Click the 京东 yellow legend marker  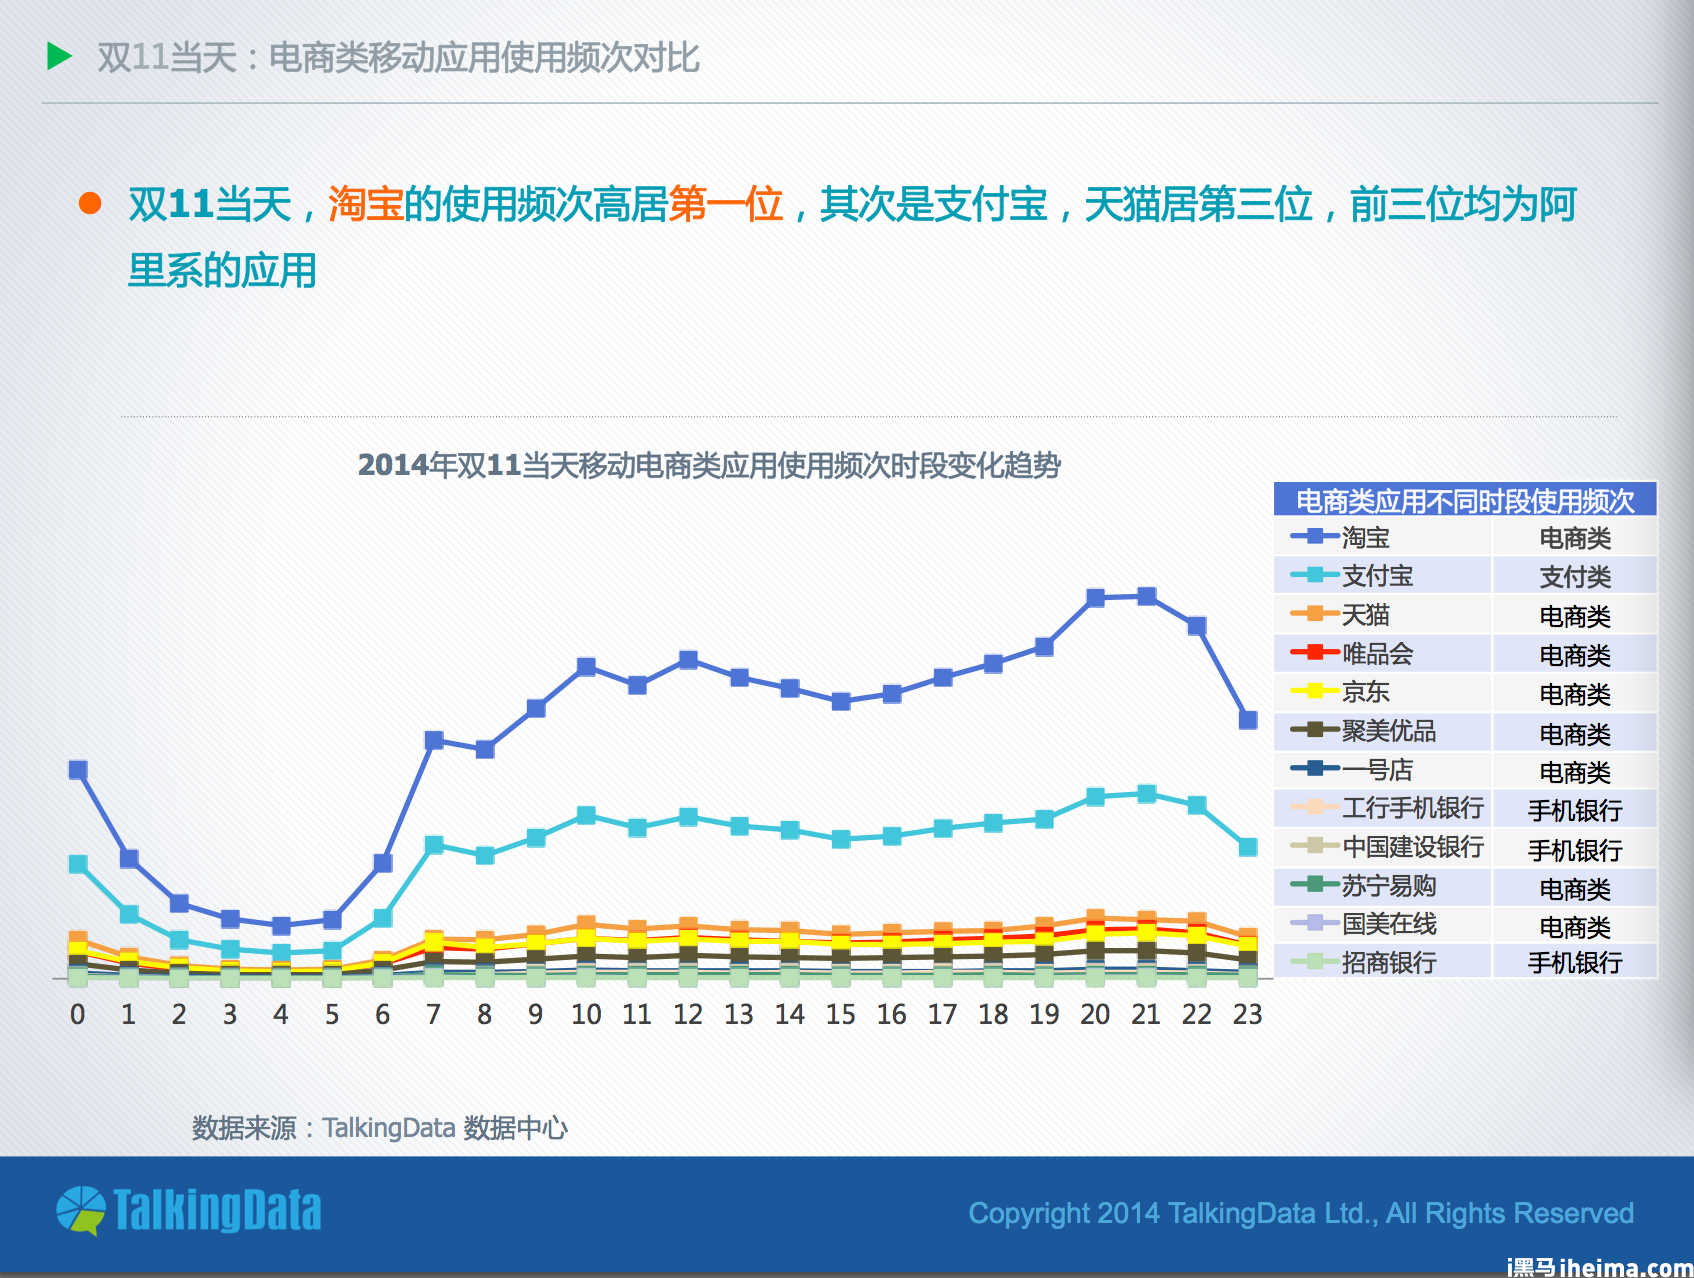tap(1315, 691)
